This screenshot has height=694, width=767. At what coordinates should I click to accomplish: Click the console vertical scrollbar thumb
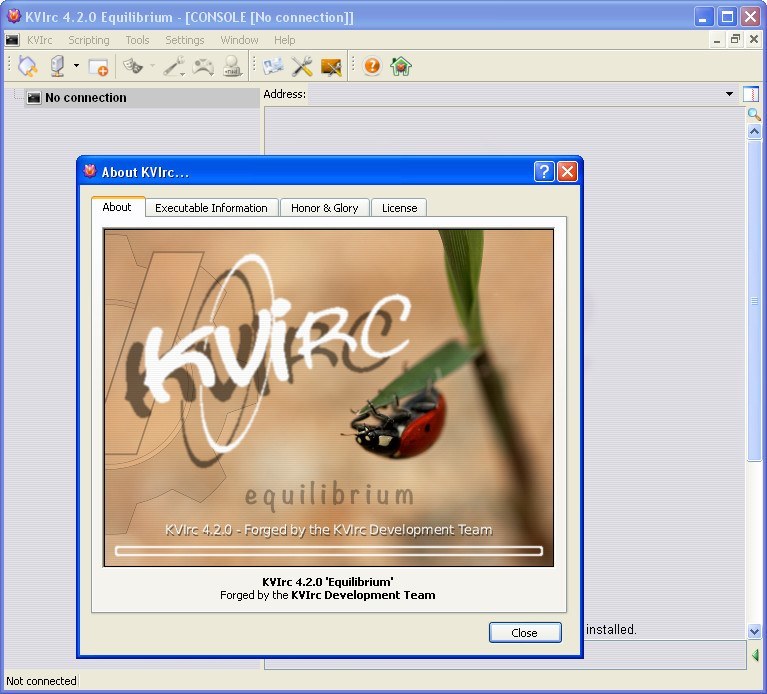[754, 300]
